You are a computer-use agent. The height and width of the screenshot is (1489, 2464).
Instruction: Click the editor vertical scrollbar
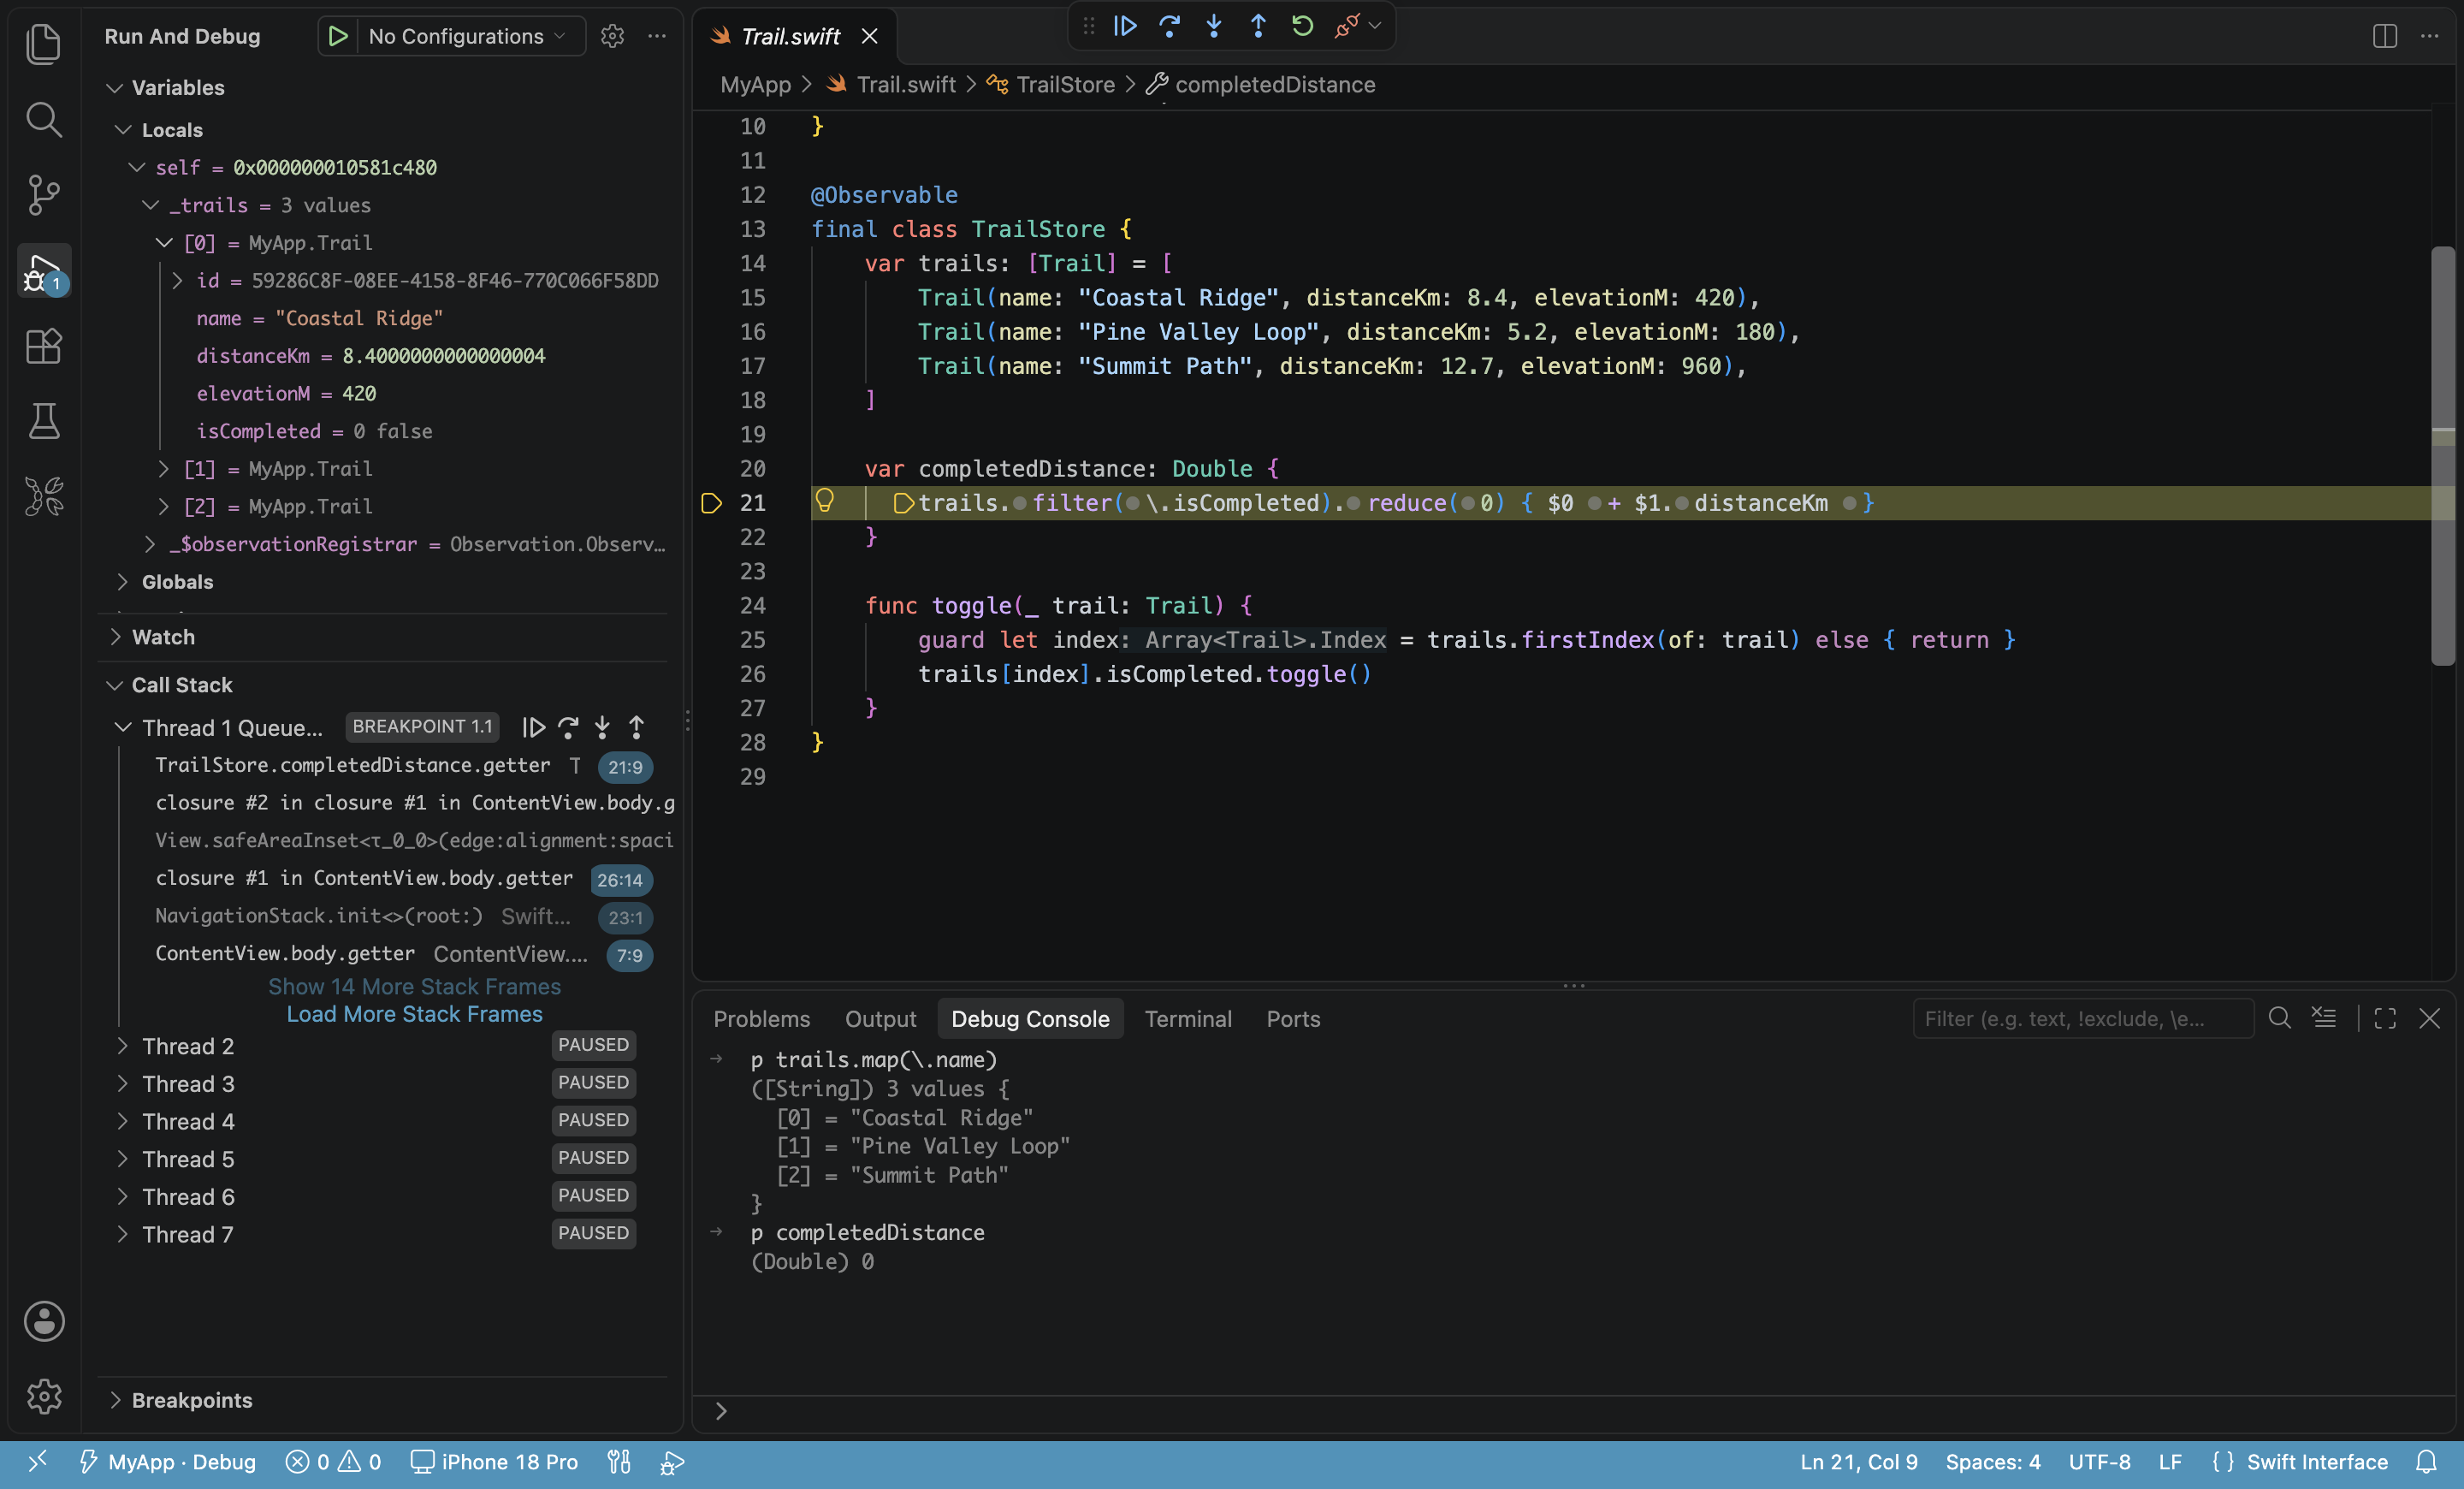(x=2442, y=455)
